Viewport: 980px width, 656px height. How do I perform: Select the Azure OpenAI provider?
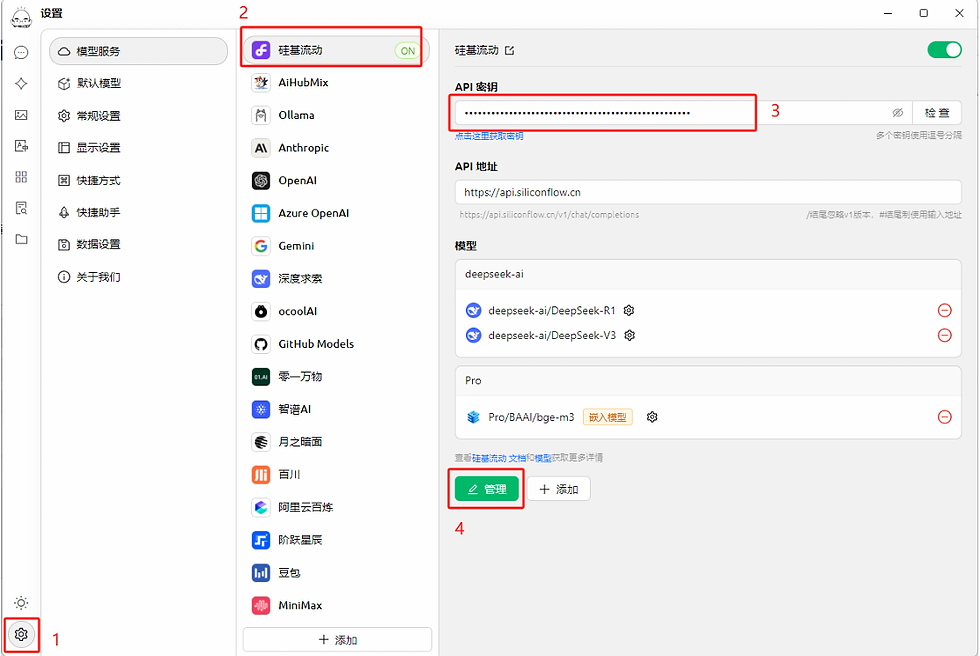pyautogui.click(x=337, y=213)
